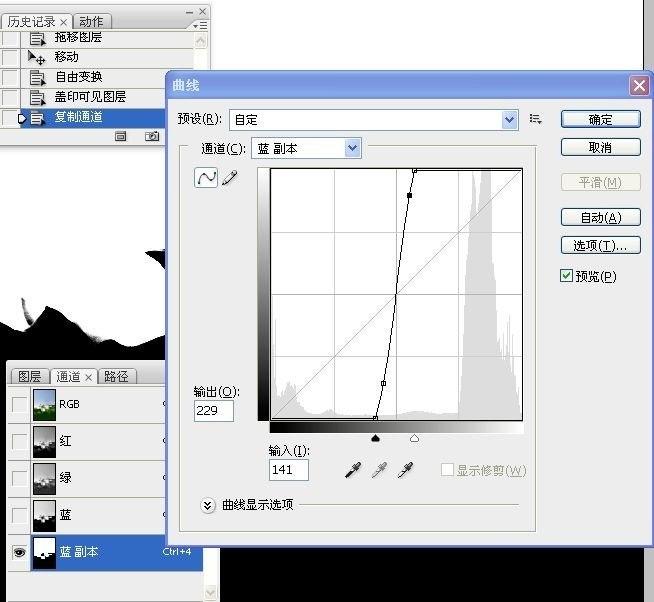Select the curve point editing tool
Viewport: 654px width, 602px height.
206,178
